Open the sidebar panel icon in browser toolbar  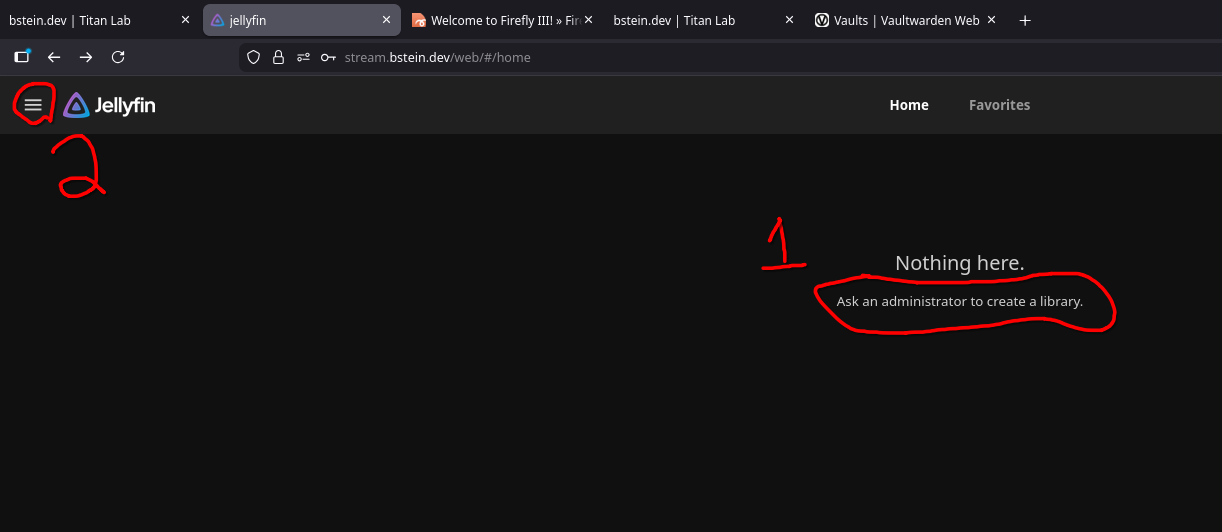point(22,57)
